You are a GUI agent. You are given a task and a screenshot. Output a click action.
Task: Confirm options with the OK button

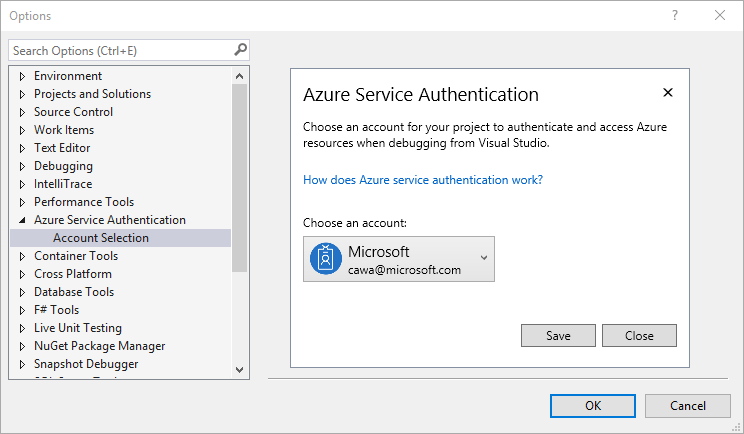[x=593, y=406]
